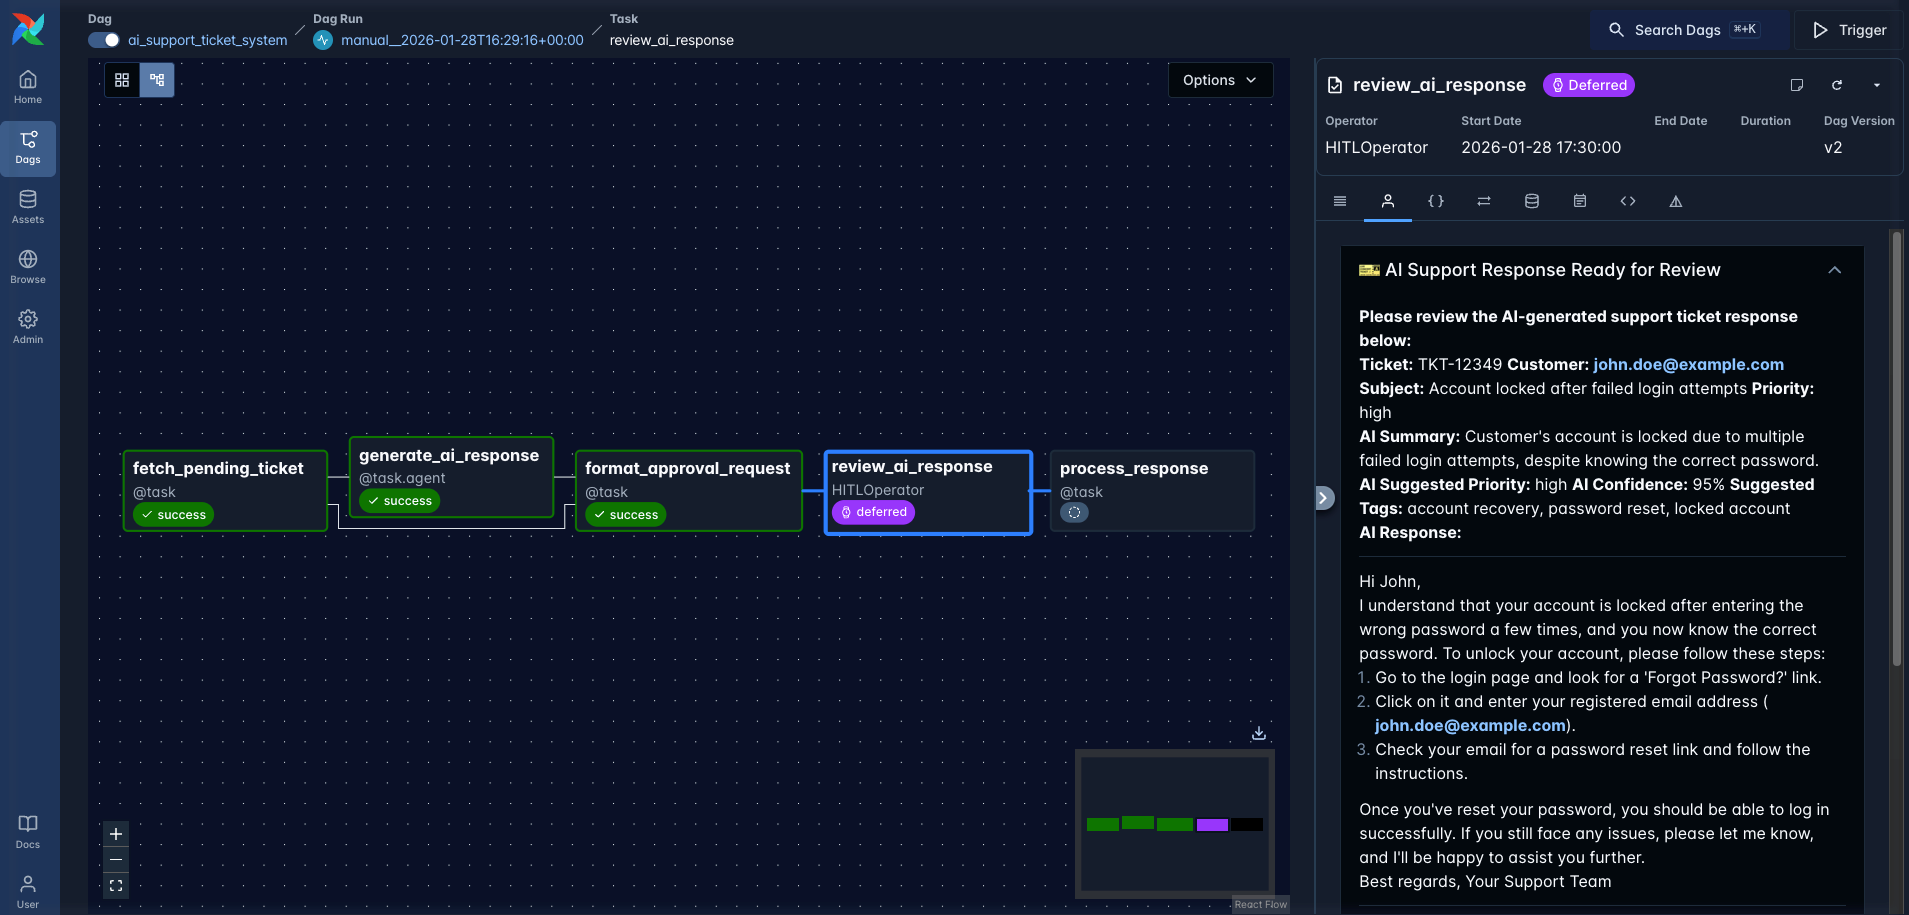
Task: Open the Docs link in sidebar
Action: (28, 831)
